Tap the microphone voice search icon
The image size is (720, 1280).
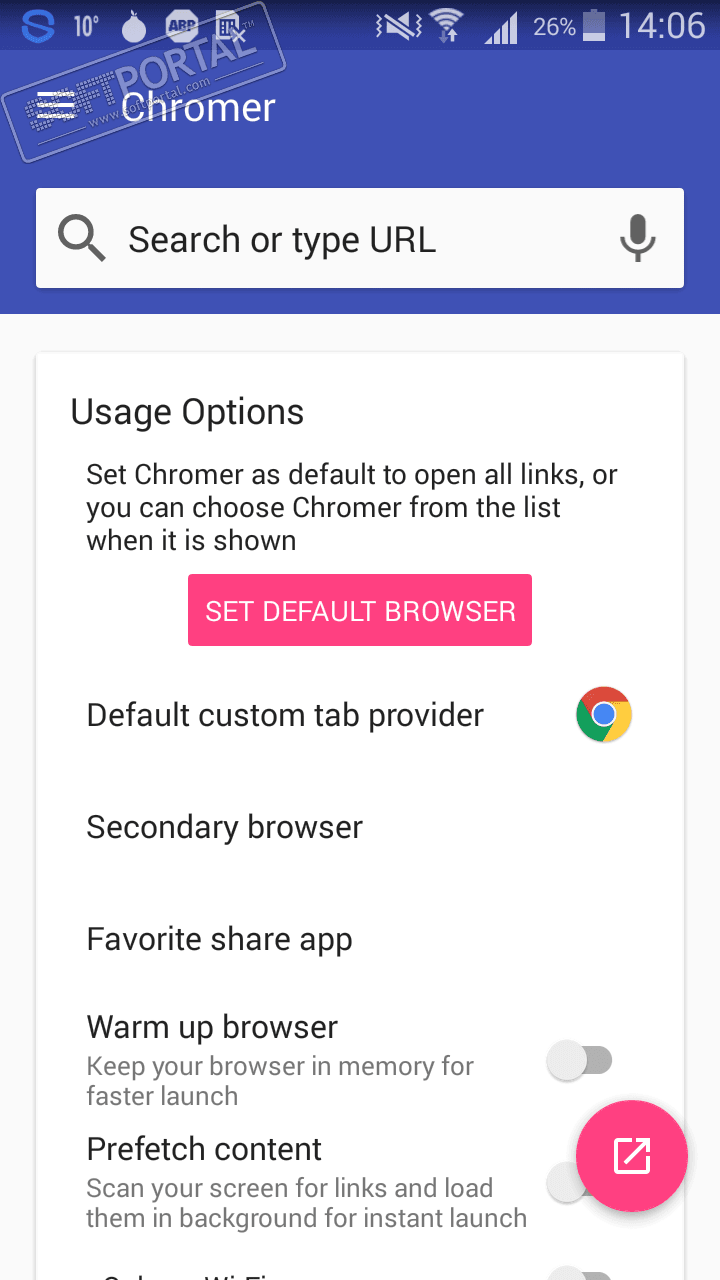(x=637, y=239)
